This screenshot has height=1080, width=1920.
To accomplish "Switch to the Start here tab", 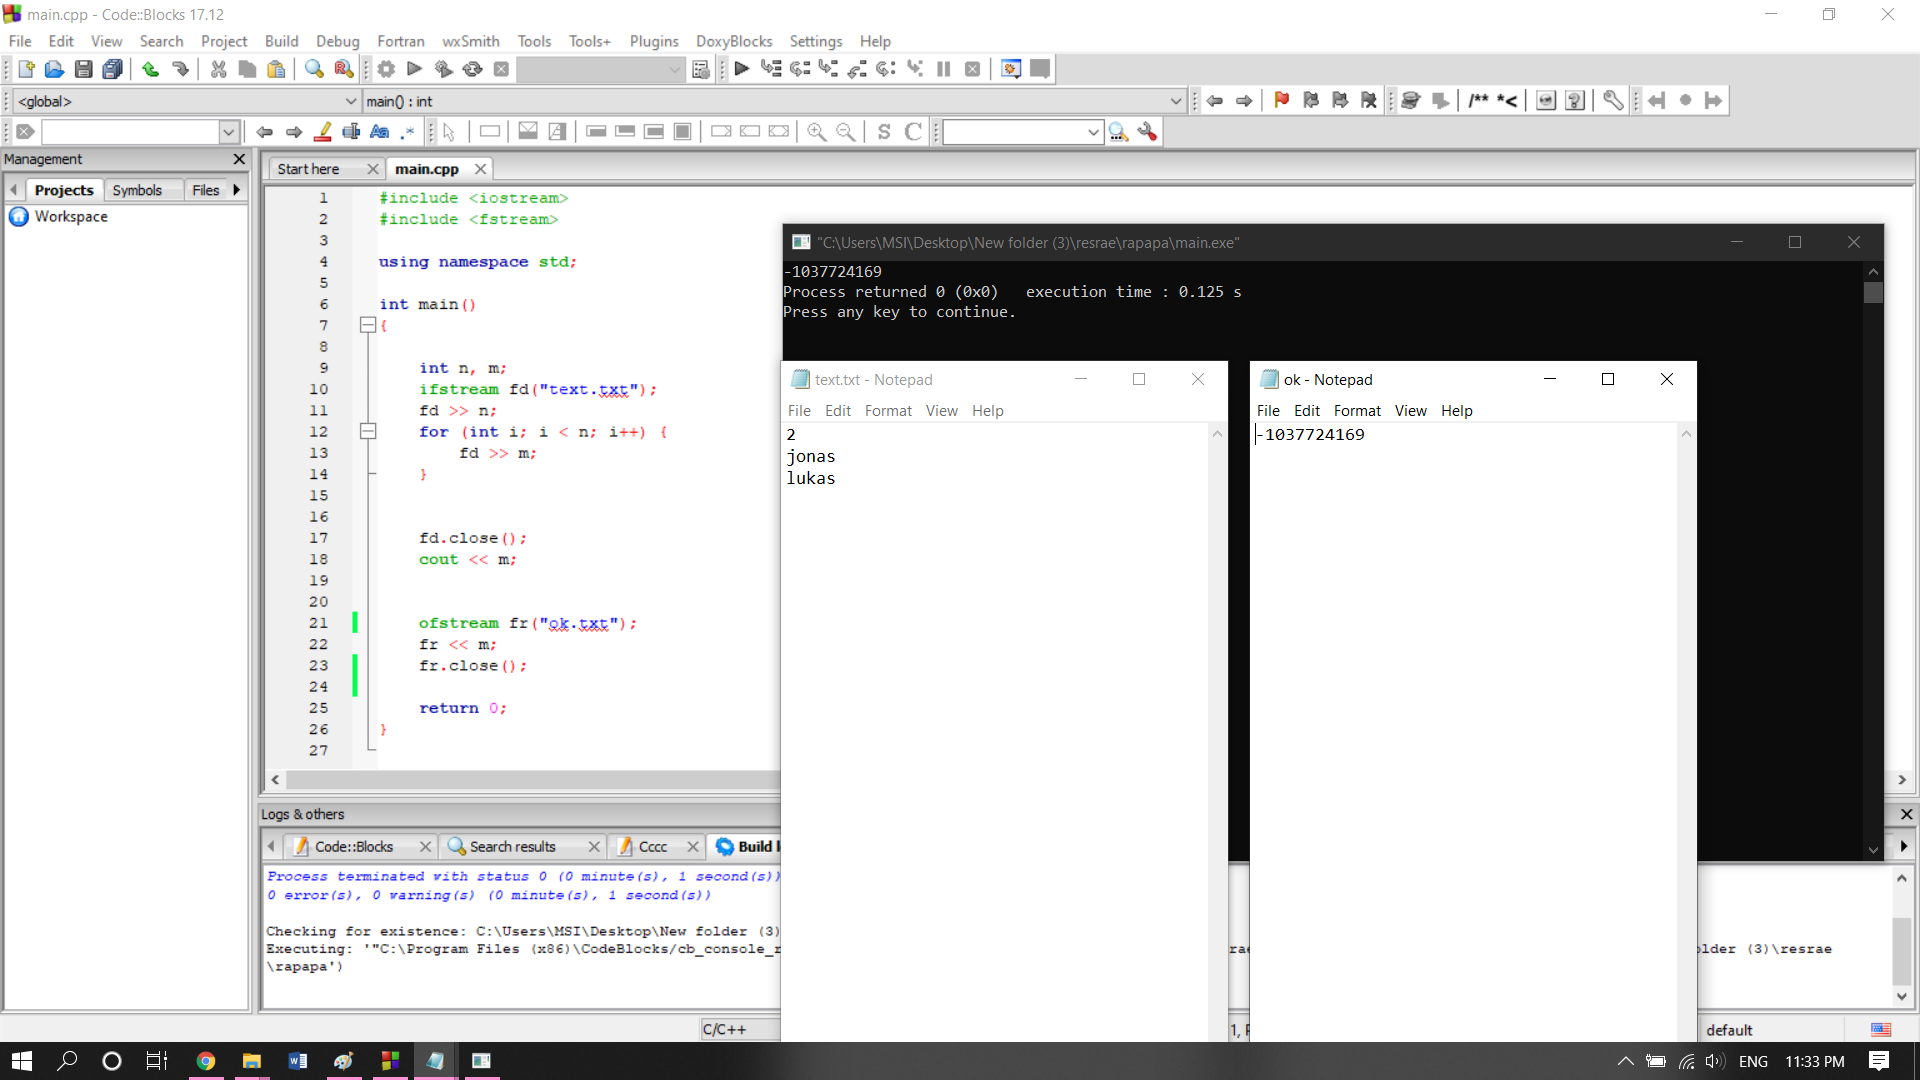I will coord(308,169).
